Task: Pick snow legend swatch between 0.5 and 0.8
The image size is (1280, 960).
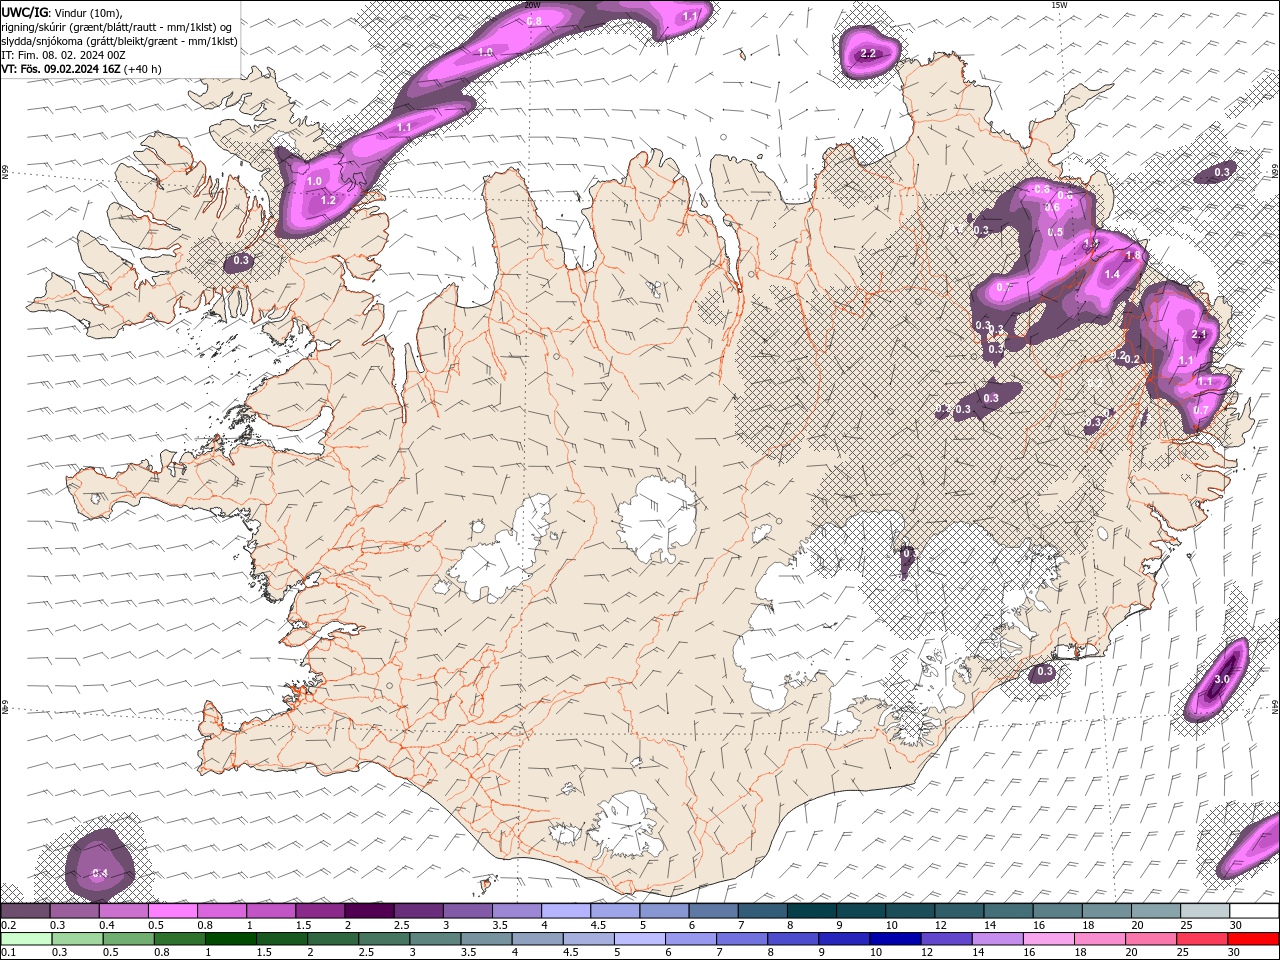Action: tap(172, 911)
